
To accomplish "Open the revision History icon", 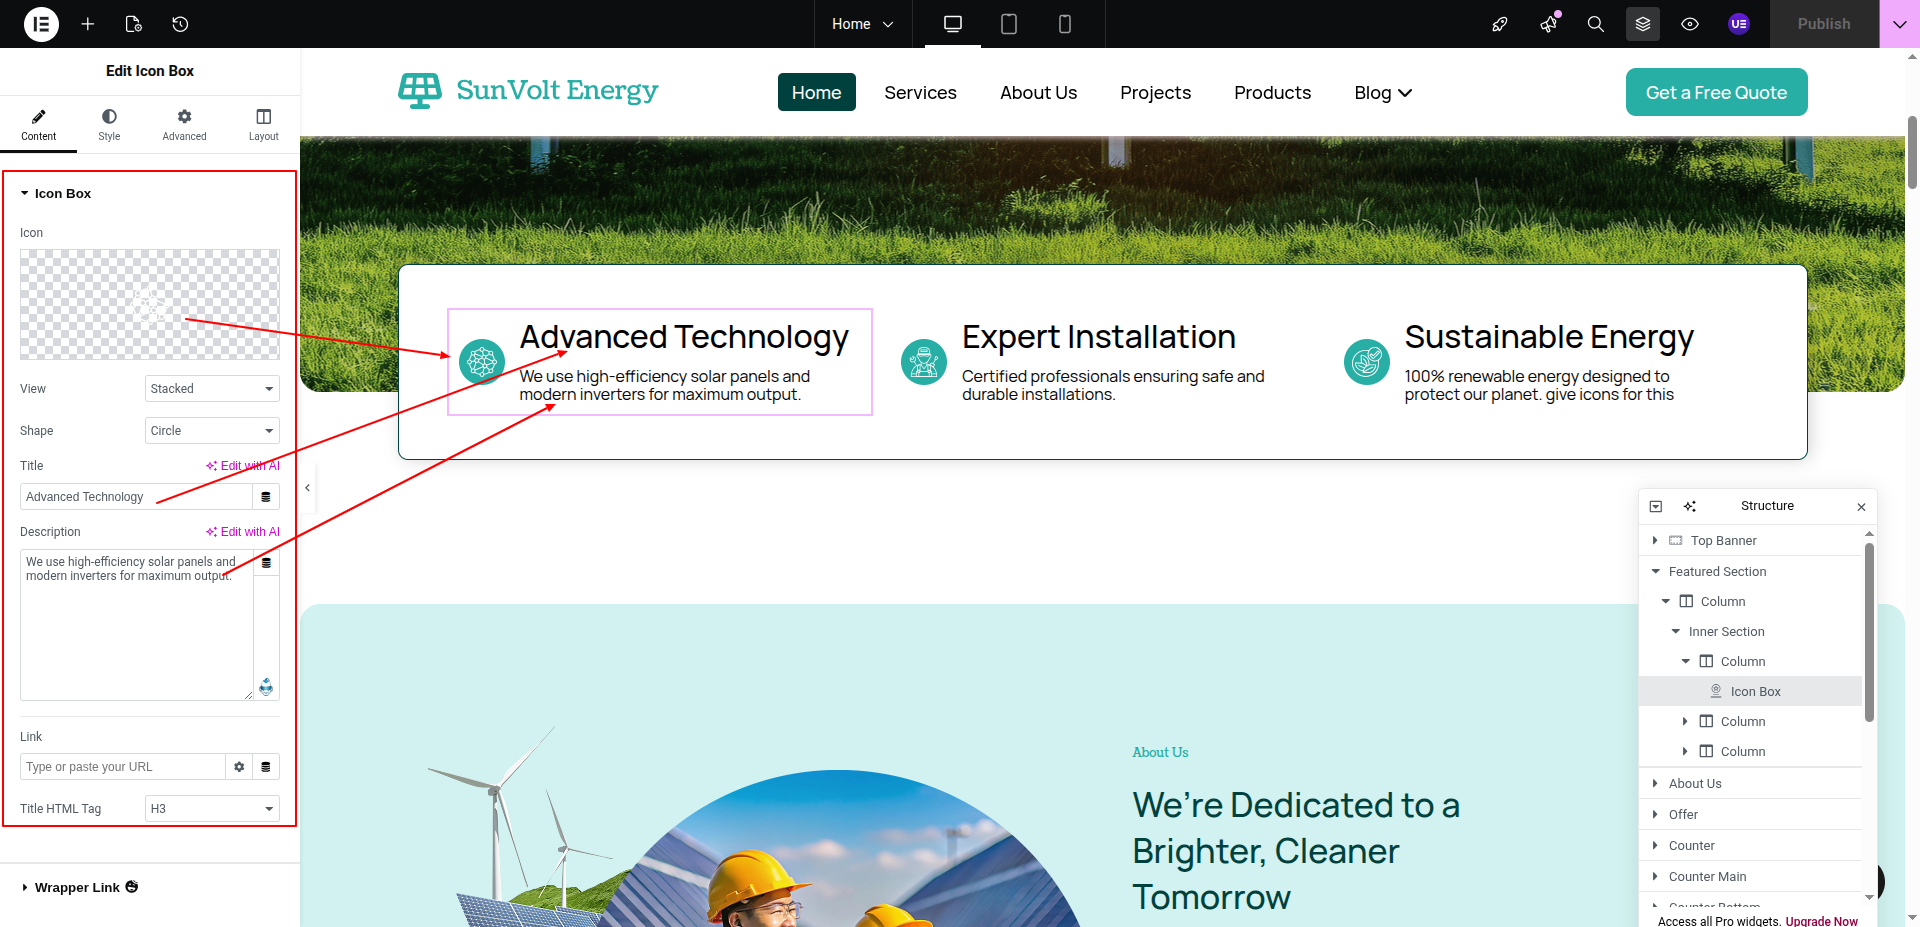I will tap(180, 24).
